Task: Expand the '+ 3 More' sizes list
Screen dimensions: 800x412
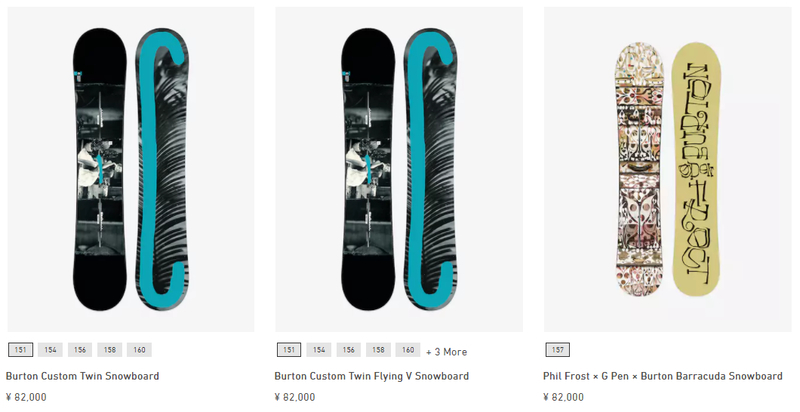Action: point(446,352)
